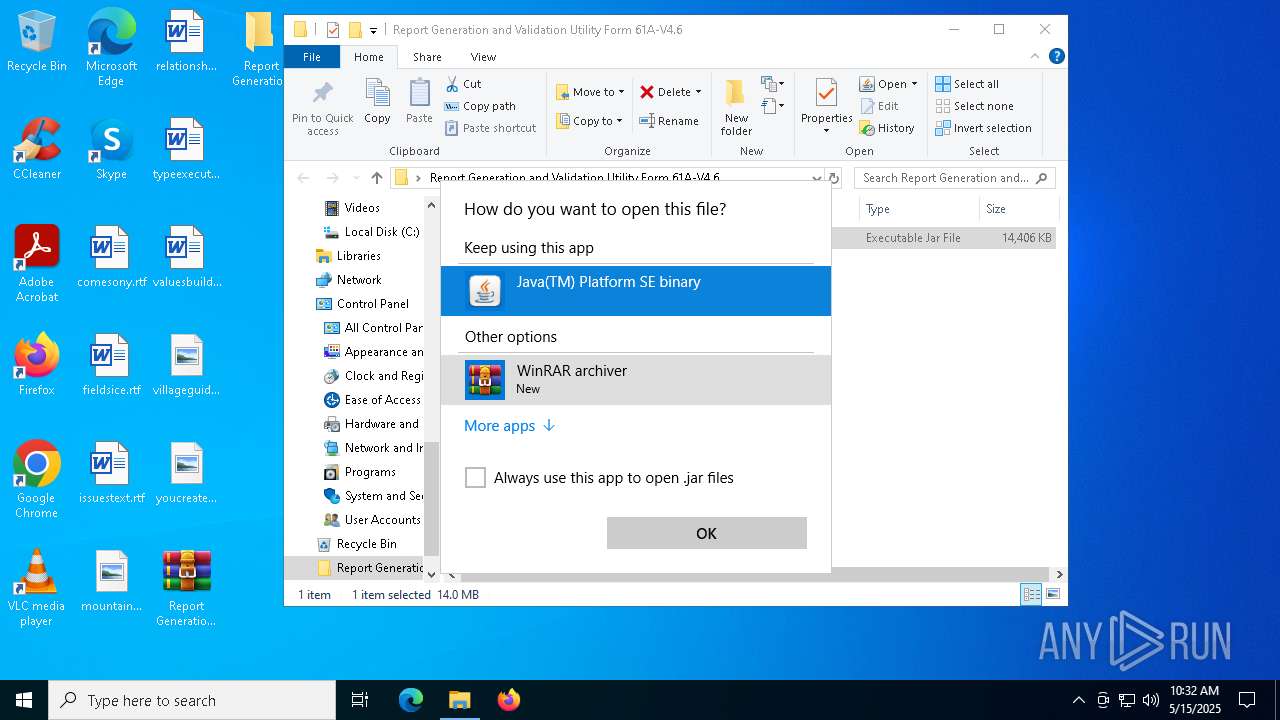Open Quick Access Toolbar customize dropdown

click(373, 30)
